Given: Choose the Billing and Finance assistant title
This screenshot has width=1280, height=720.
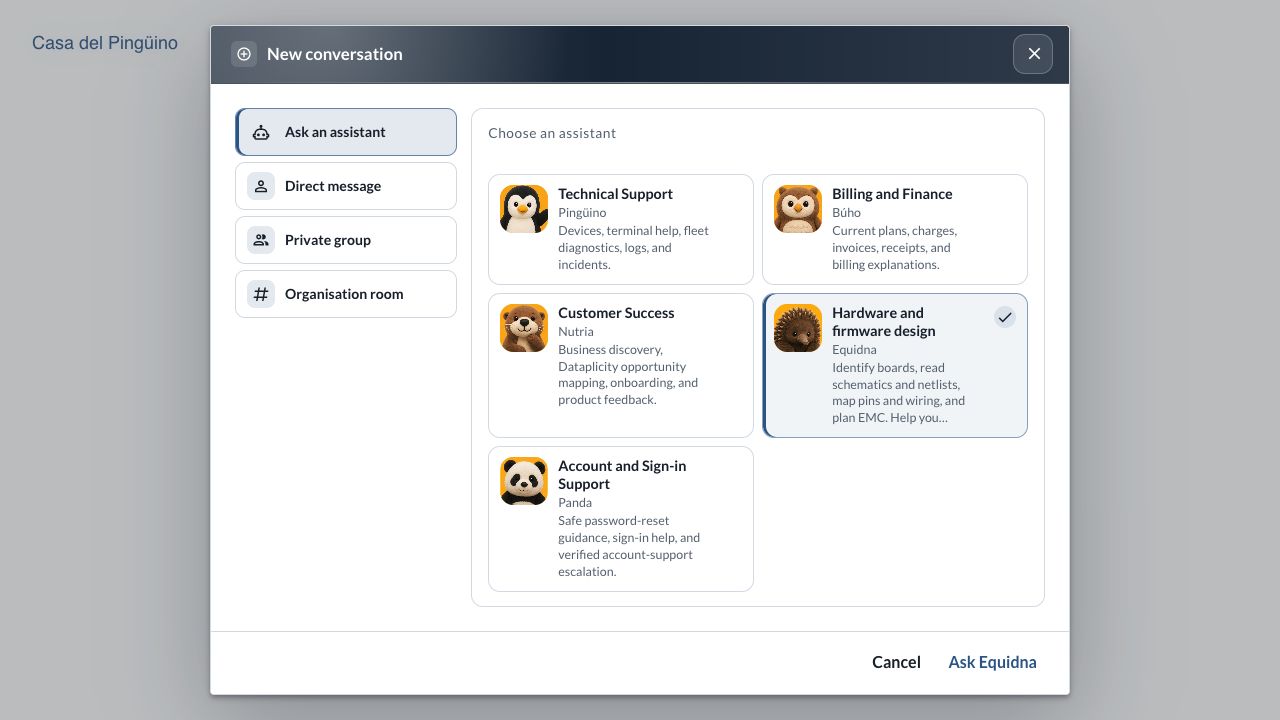Looking at the screenshot, I should (892, 194).
